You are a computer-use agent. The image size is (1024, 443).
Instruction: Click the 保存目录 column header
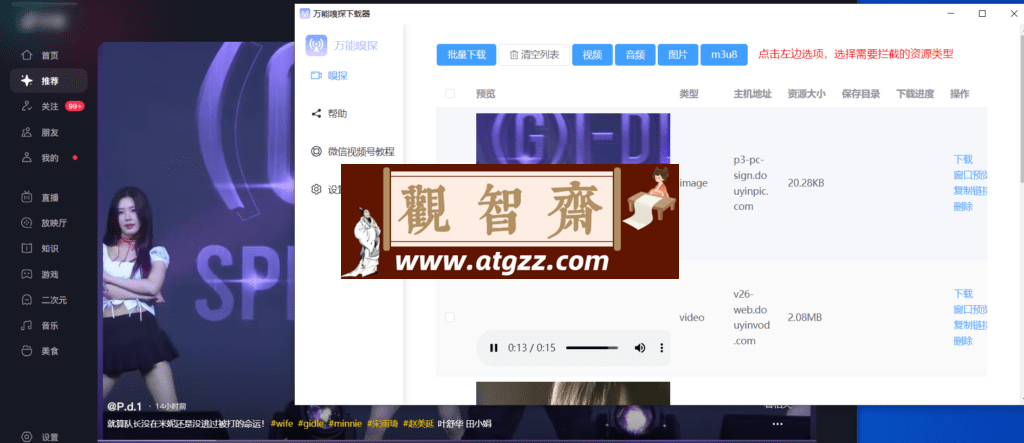861,94
